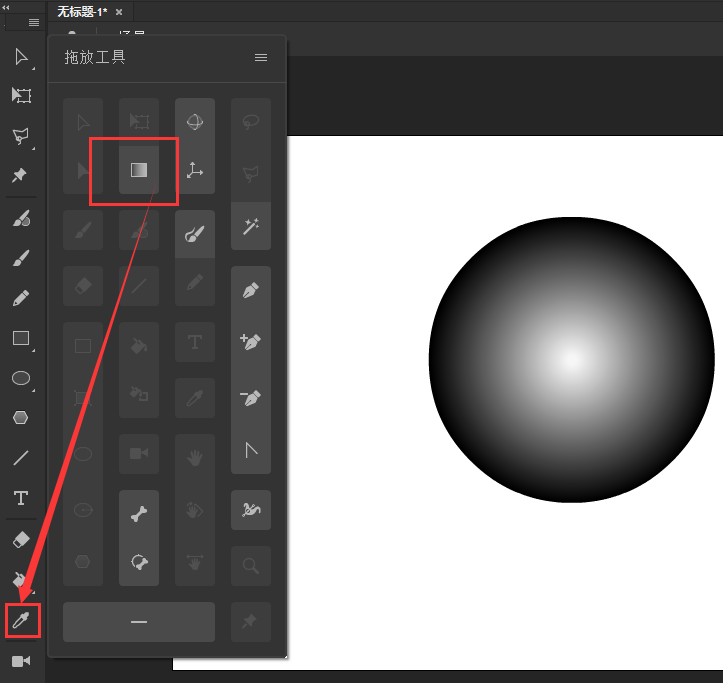Open the toolbar options menu at top left
This screenshot has height=683, width=723.
34,22
